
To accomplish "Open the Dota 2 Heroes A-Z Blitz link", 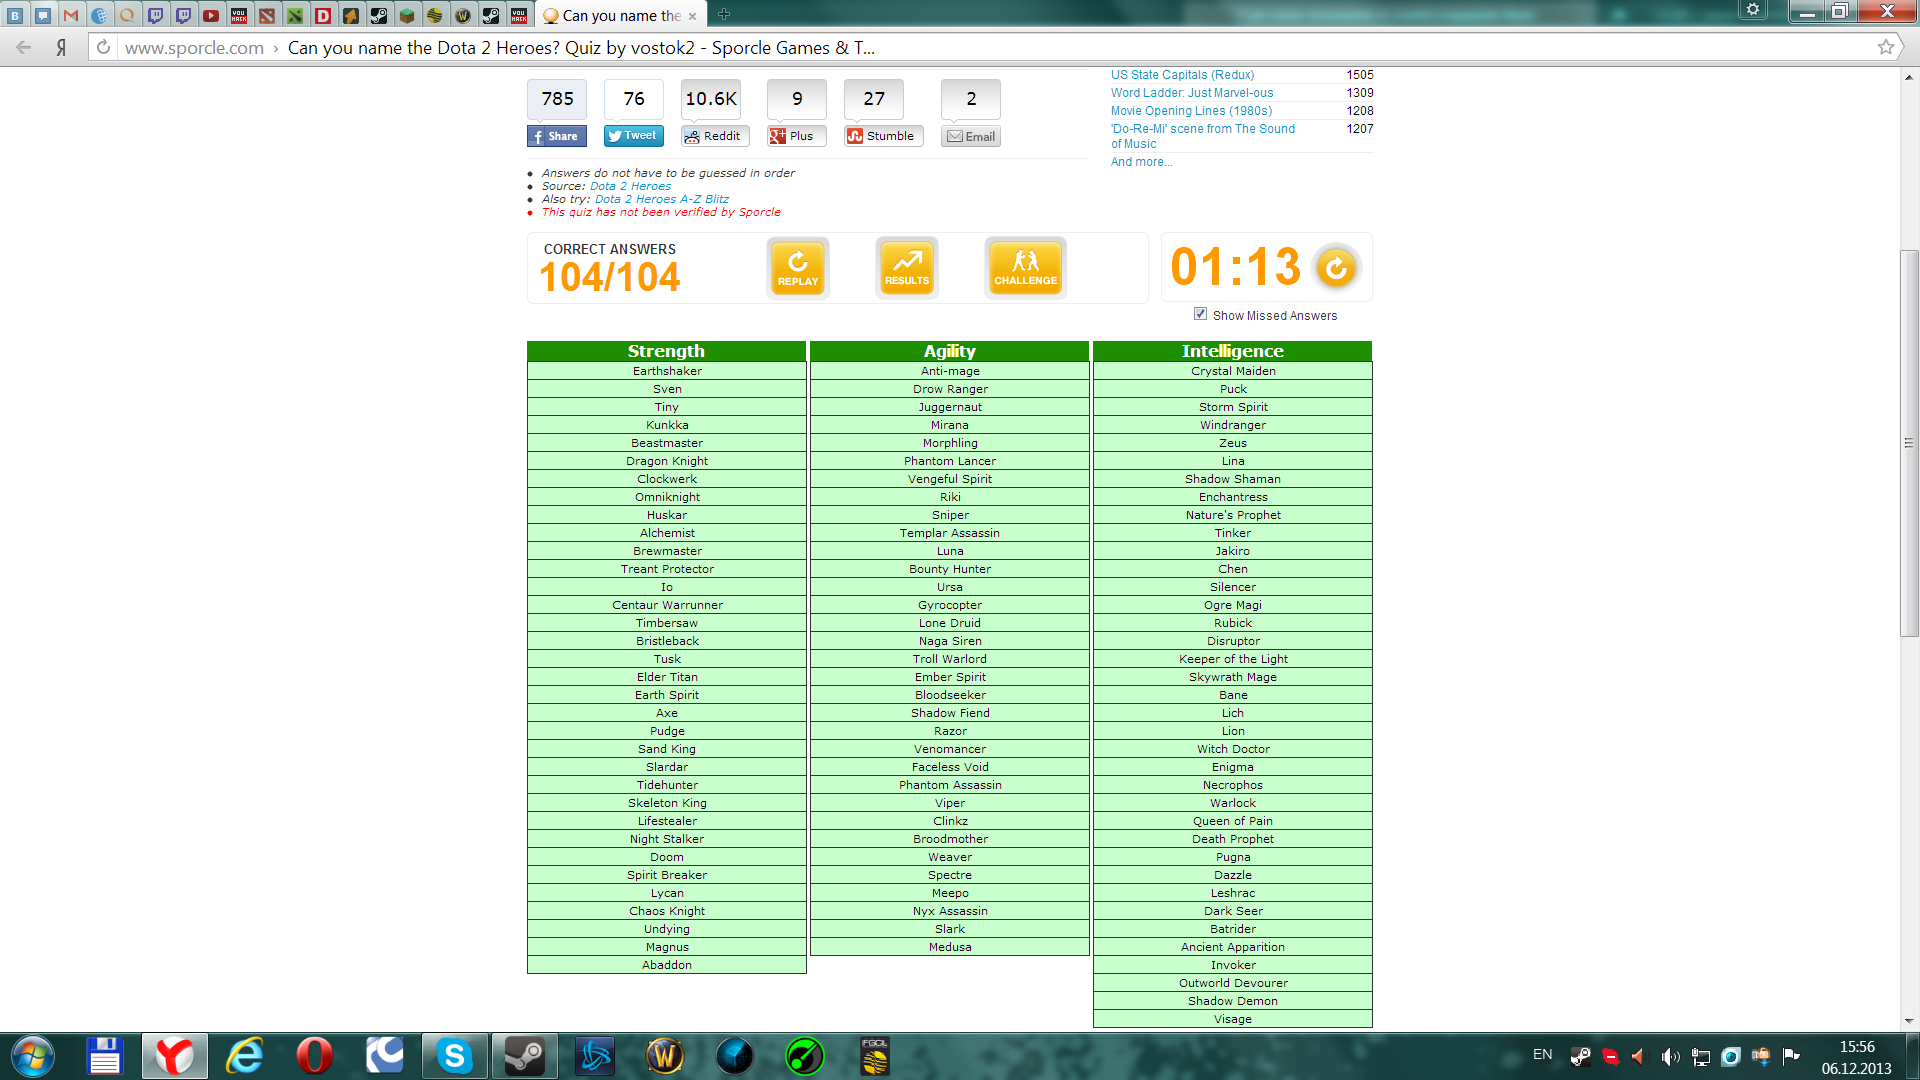I will pos(661,199).
